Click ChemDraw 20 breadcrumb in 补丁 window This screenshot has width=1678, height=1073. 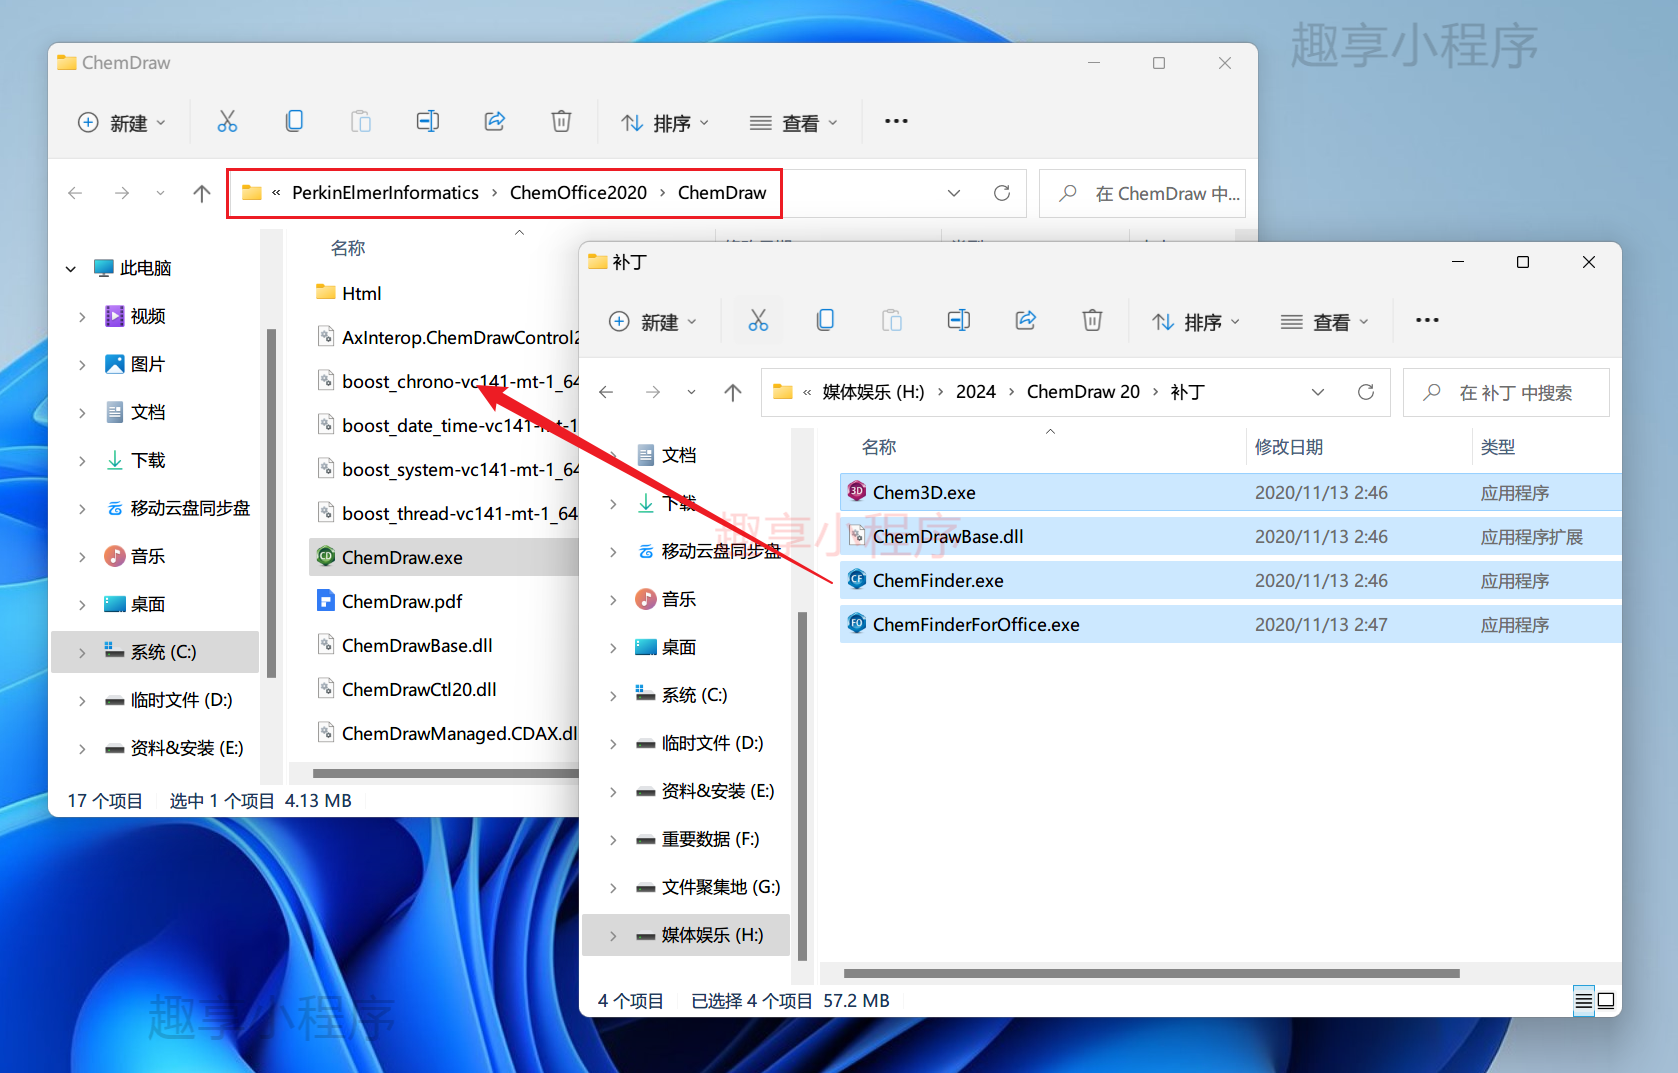click(1083, 392)
